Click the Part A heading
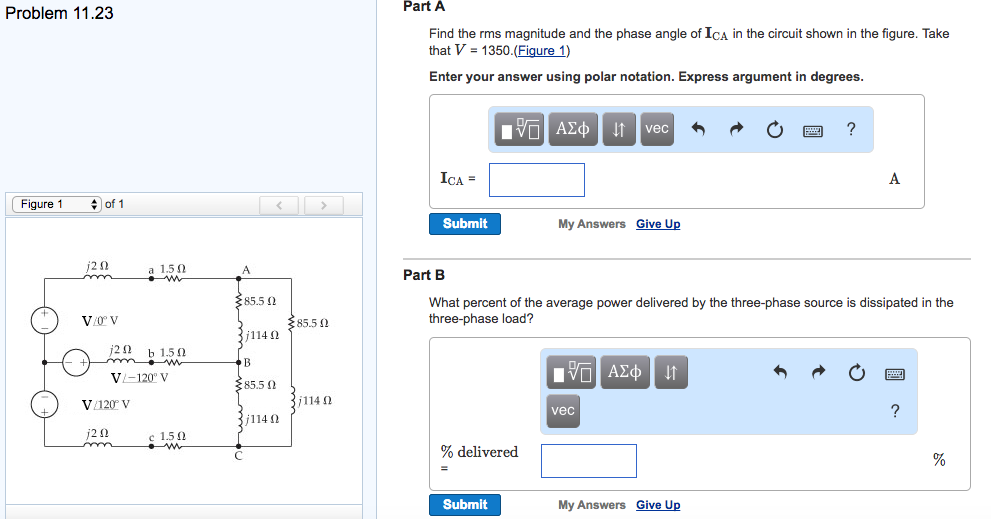991x519 pixels. (424, 6)
